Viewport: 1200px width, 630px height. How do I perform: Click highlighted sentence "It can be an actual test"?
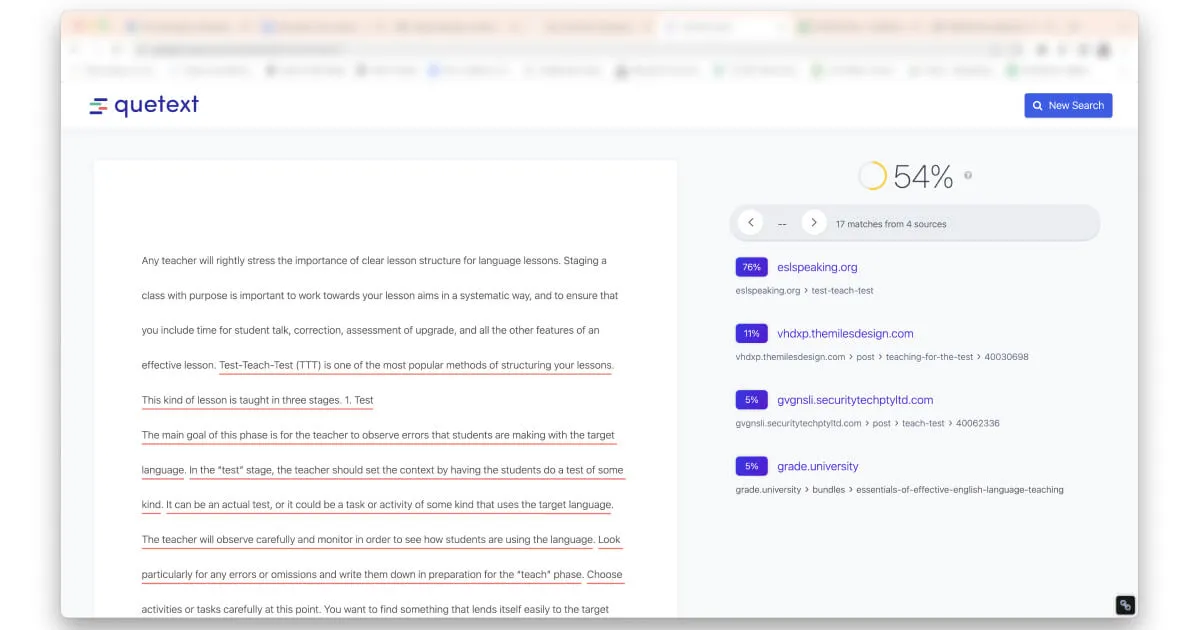click(389, 505)
